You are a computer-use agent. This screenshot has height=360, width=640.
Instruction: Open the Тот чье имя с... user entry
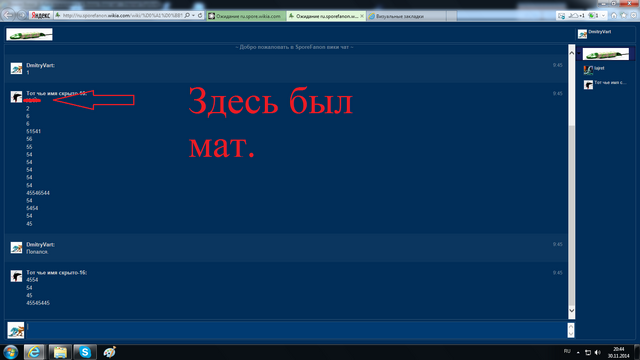click(610, 82)
